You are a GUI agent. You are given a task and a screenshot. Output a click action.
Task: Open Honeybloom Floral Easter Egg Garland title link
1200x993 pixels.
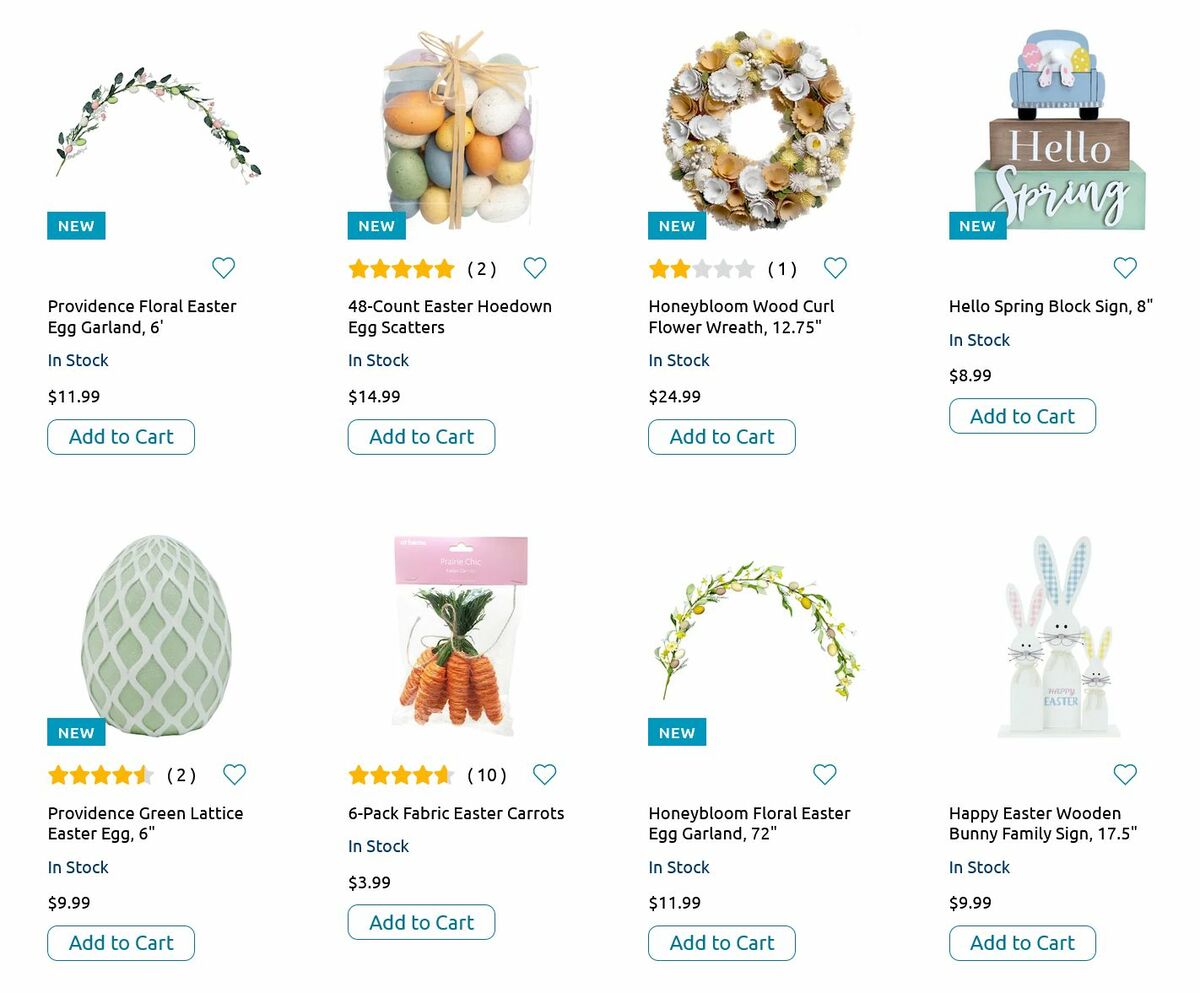[749, 823]
